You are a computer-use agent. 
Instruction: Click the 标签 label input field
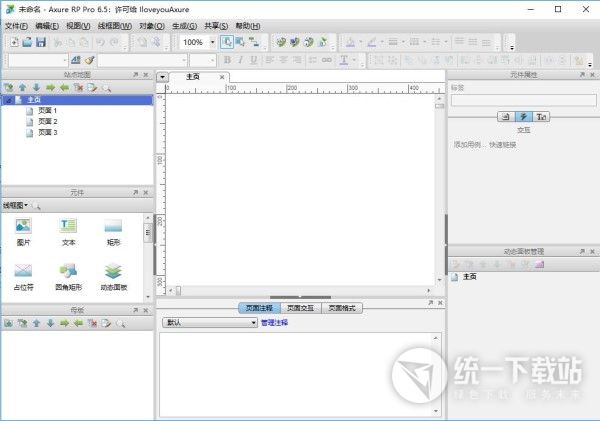[521, 99]
